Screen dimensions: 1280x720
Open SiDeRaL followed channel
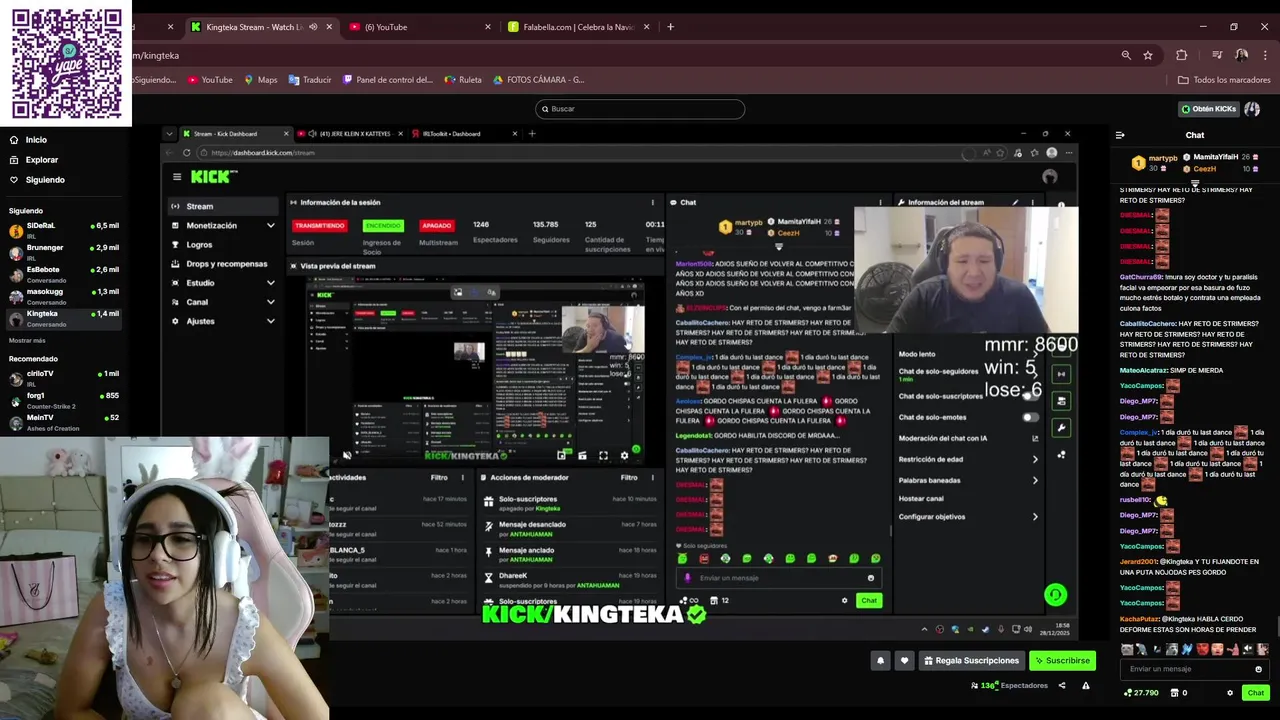click(64, 229)
